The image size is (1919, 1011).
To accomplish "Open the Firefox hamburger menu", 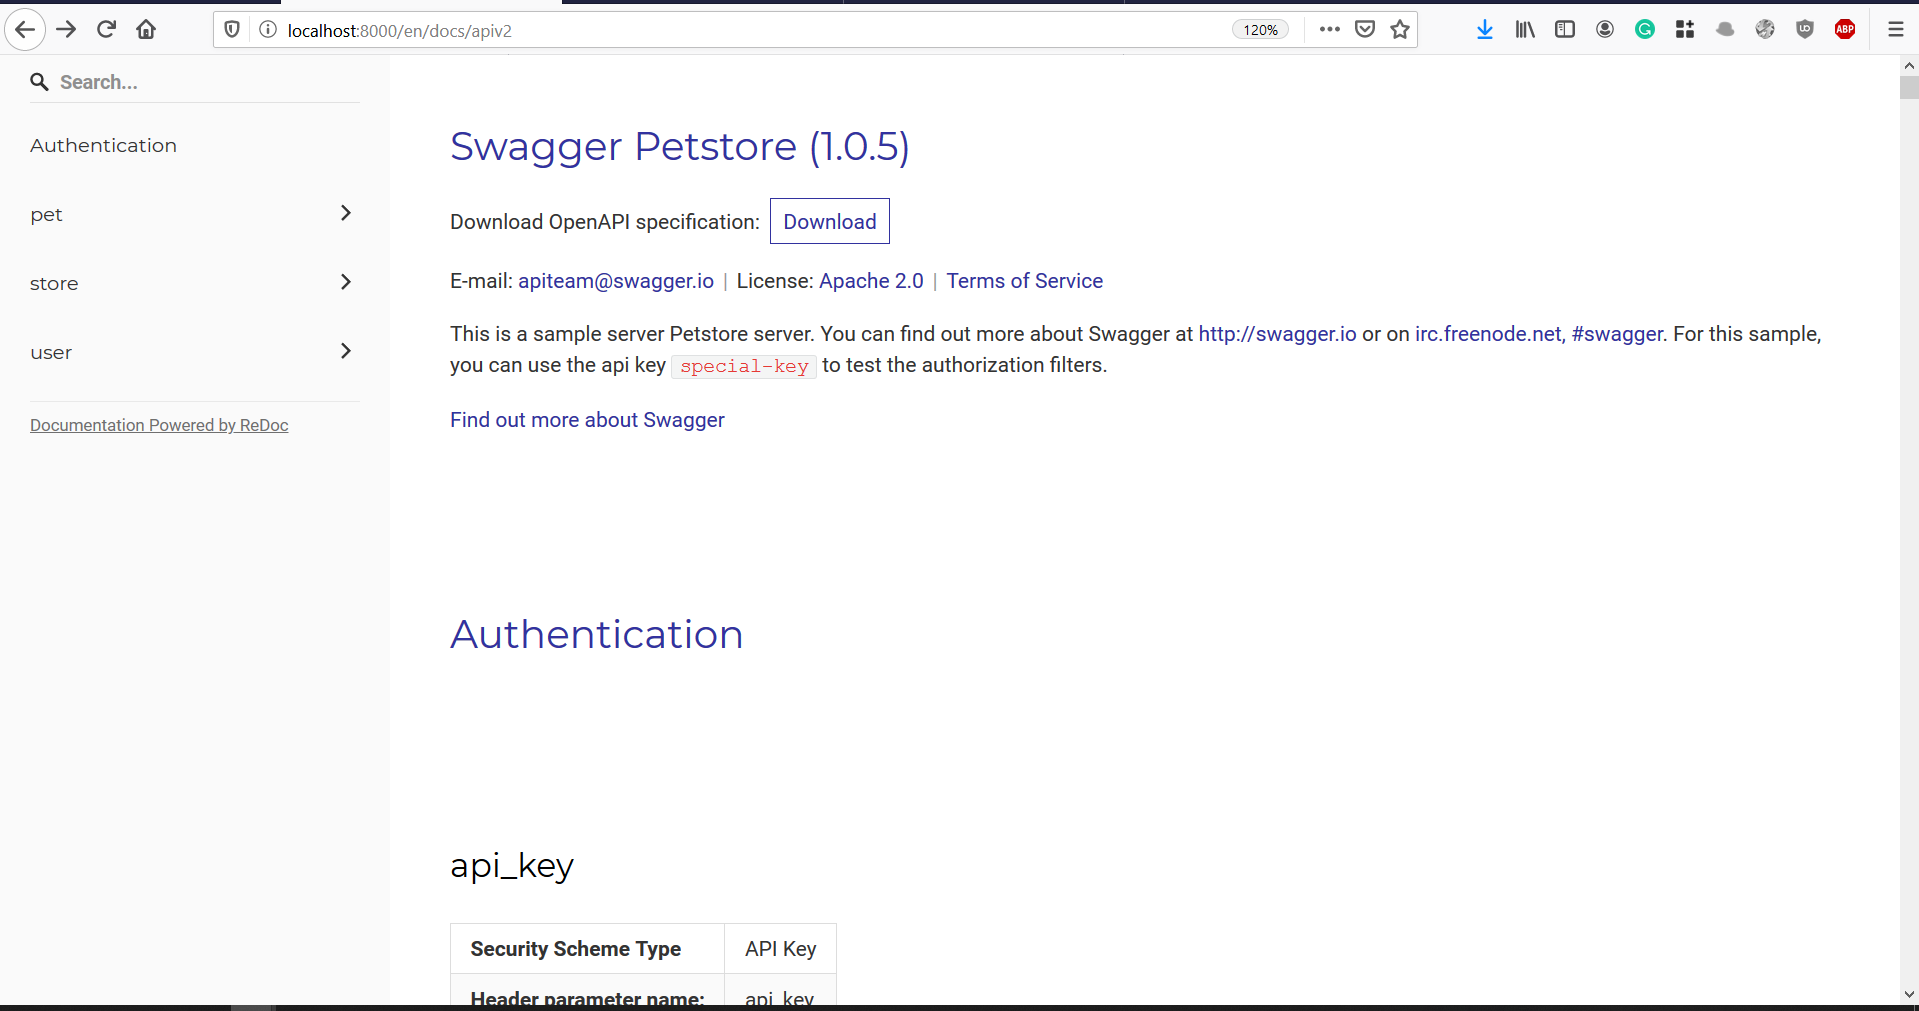I will pos(1896,29).
